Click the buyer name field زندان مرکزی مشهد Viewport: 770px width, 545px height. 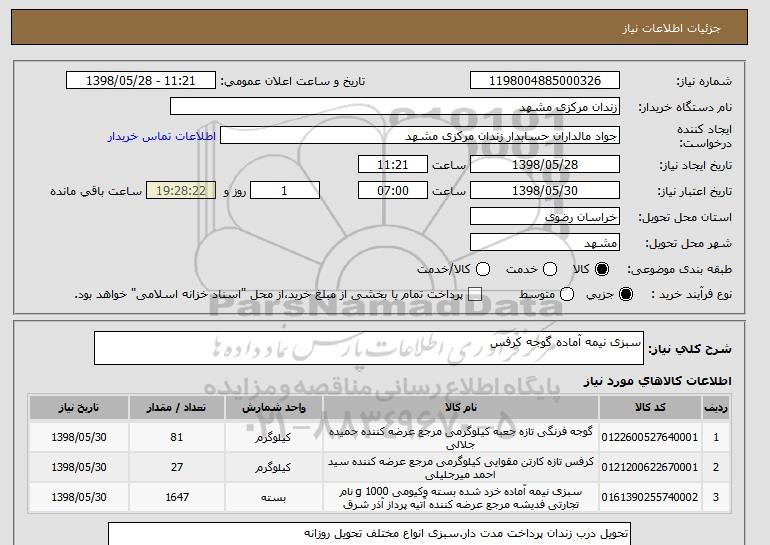tap(395, 107)
